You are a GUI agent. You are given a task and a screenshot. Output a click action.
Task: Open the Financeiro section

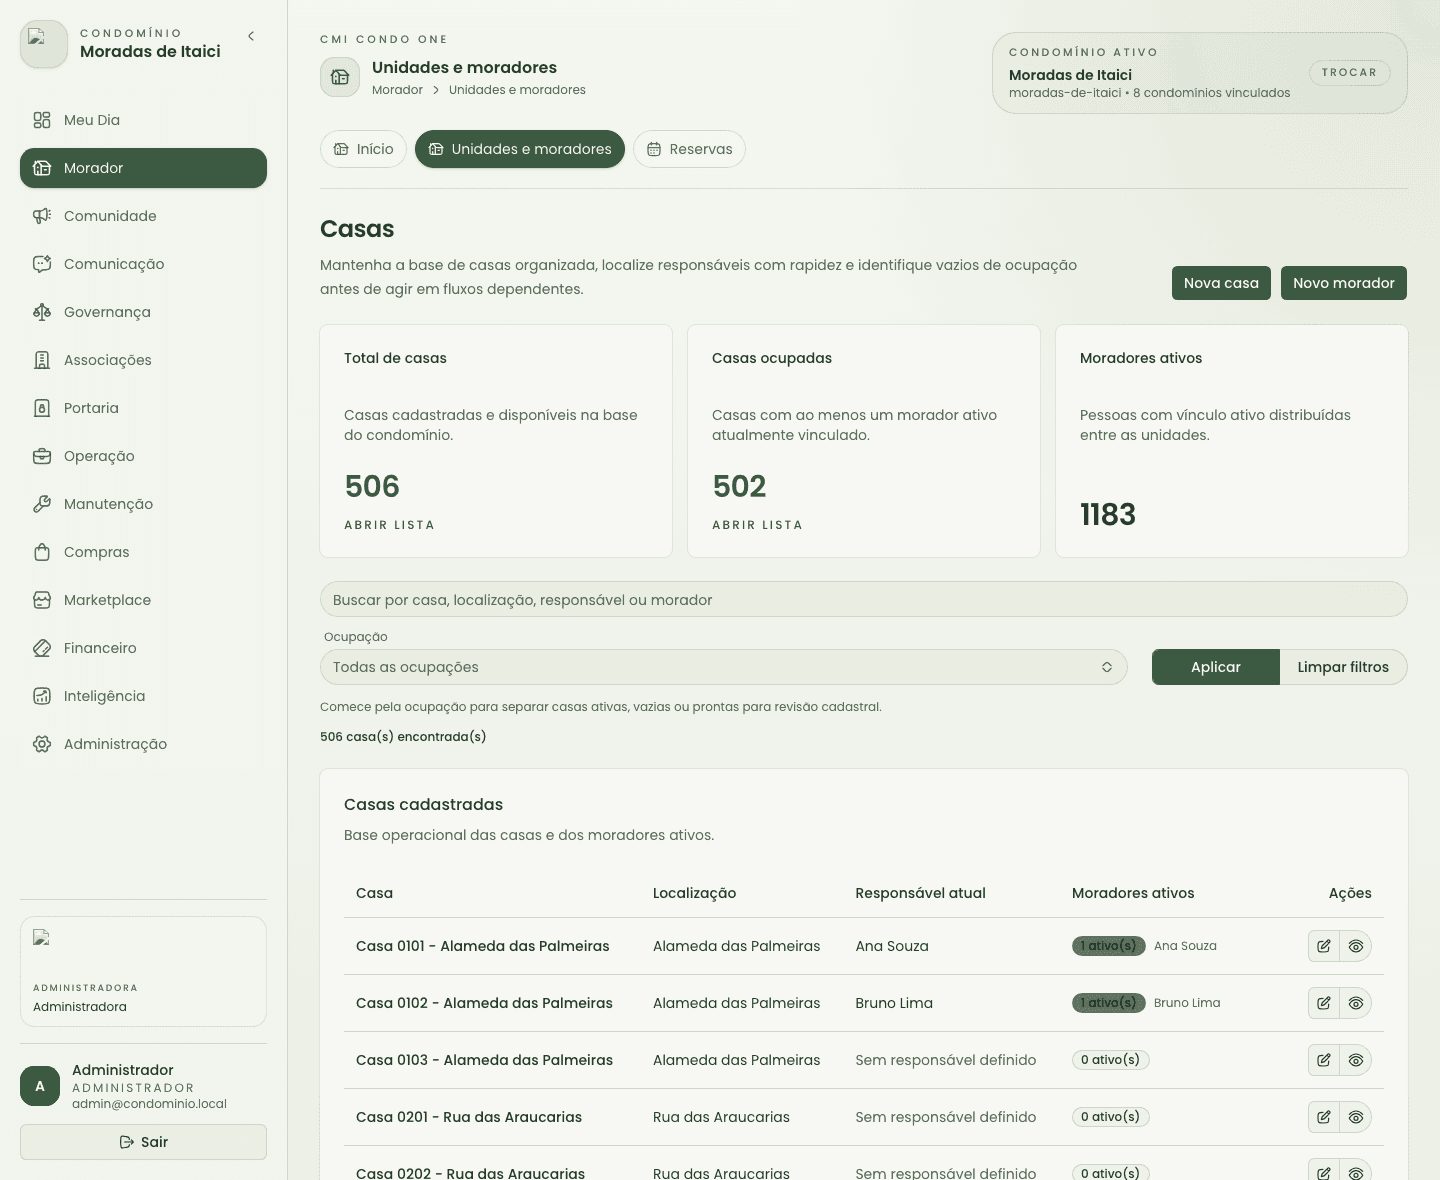click(143, 648)
